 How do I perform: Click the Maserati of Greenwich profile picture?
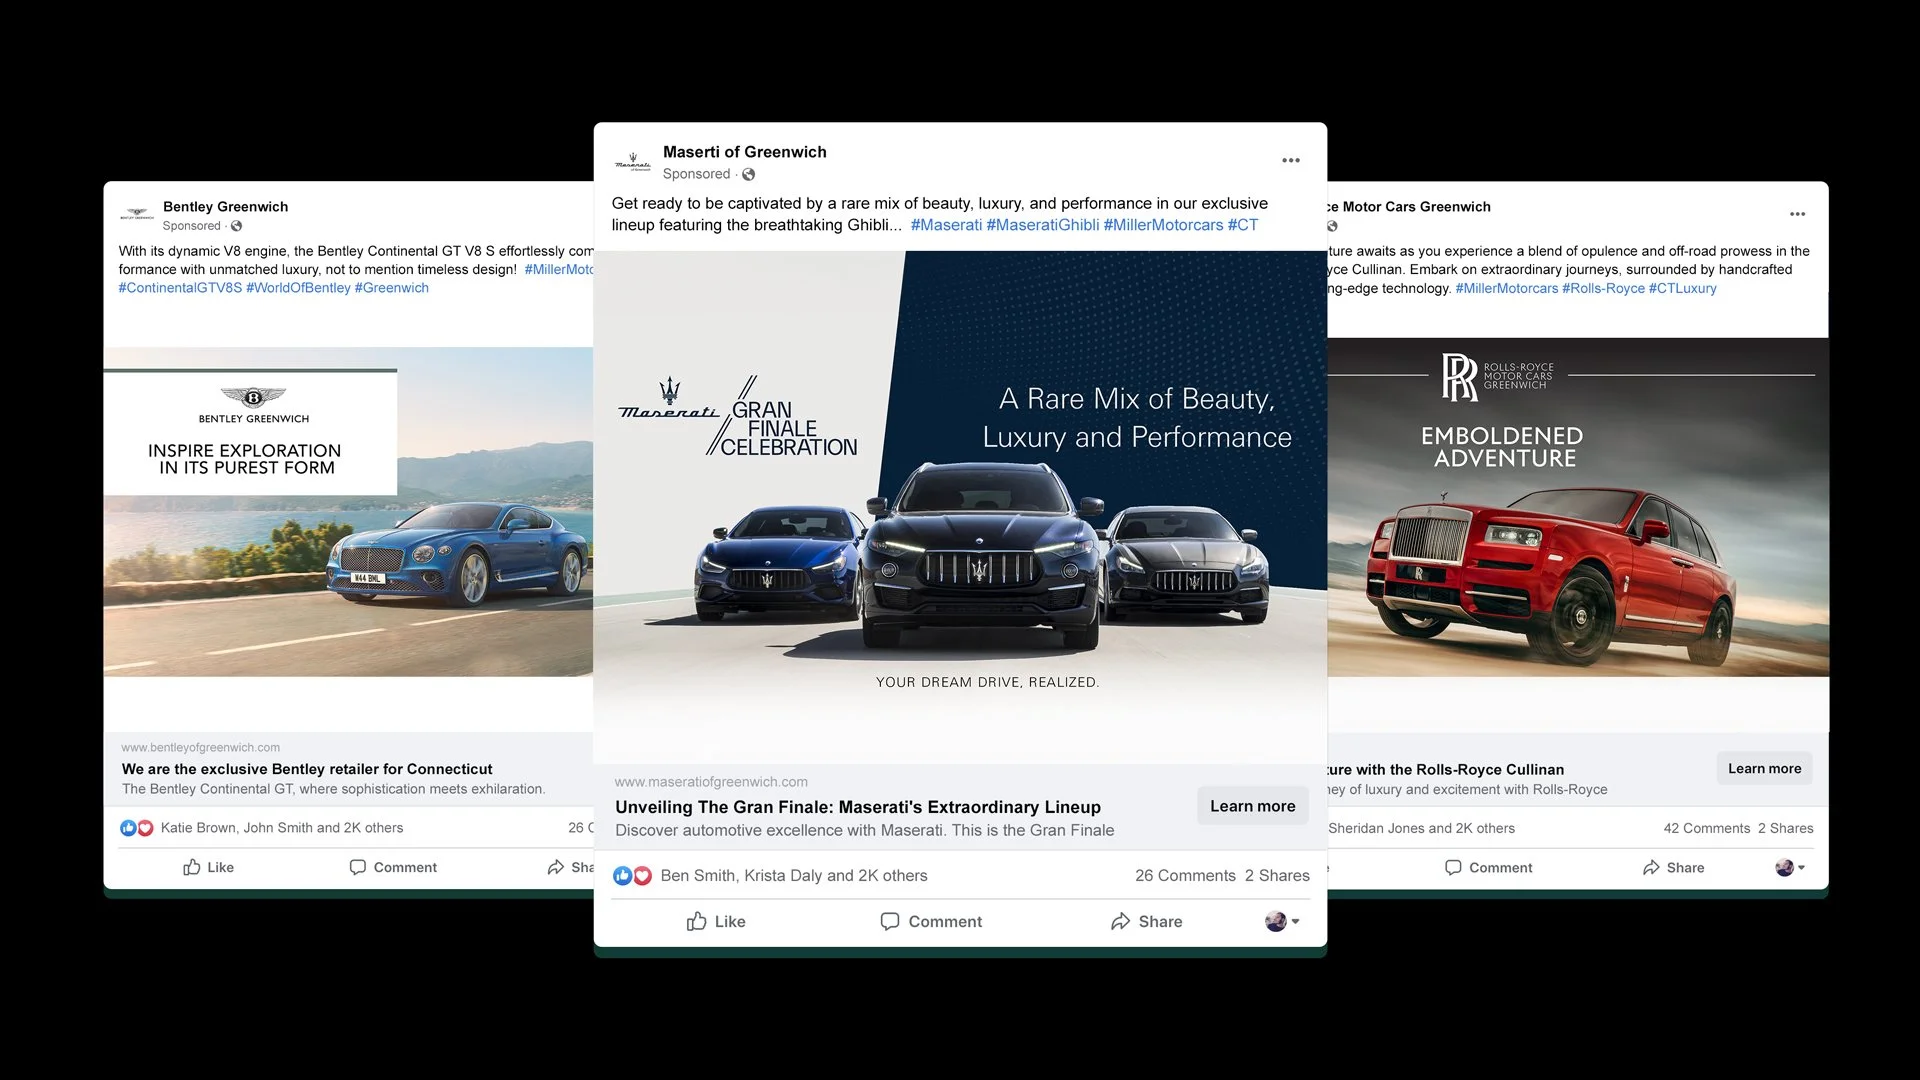pos(633,162)
